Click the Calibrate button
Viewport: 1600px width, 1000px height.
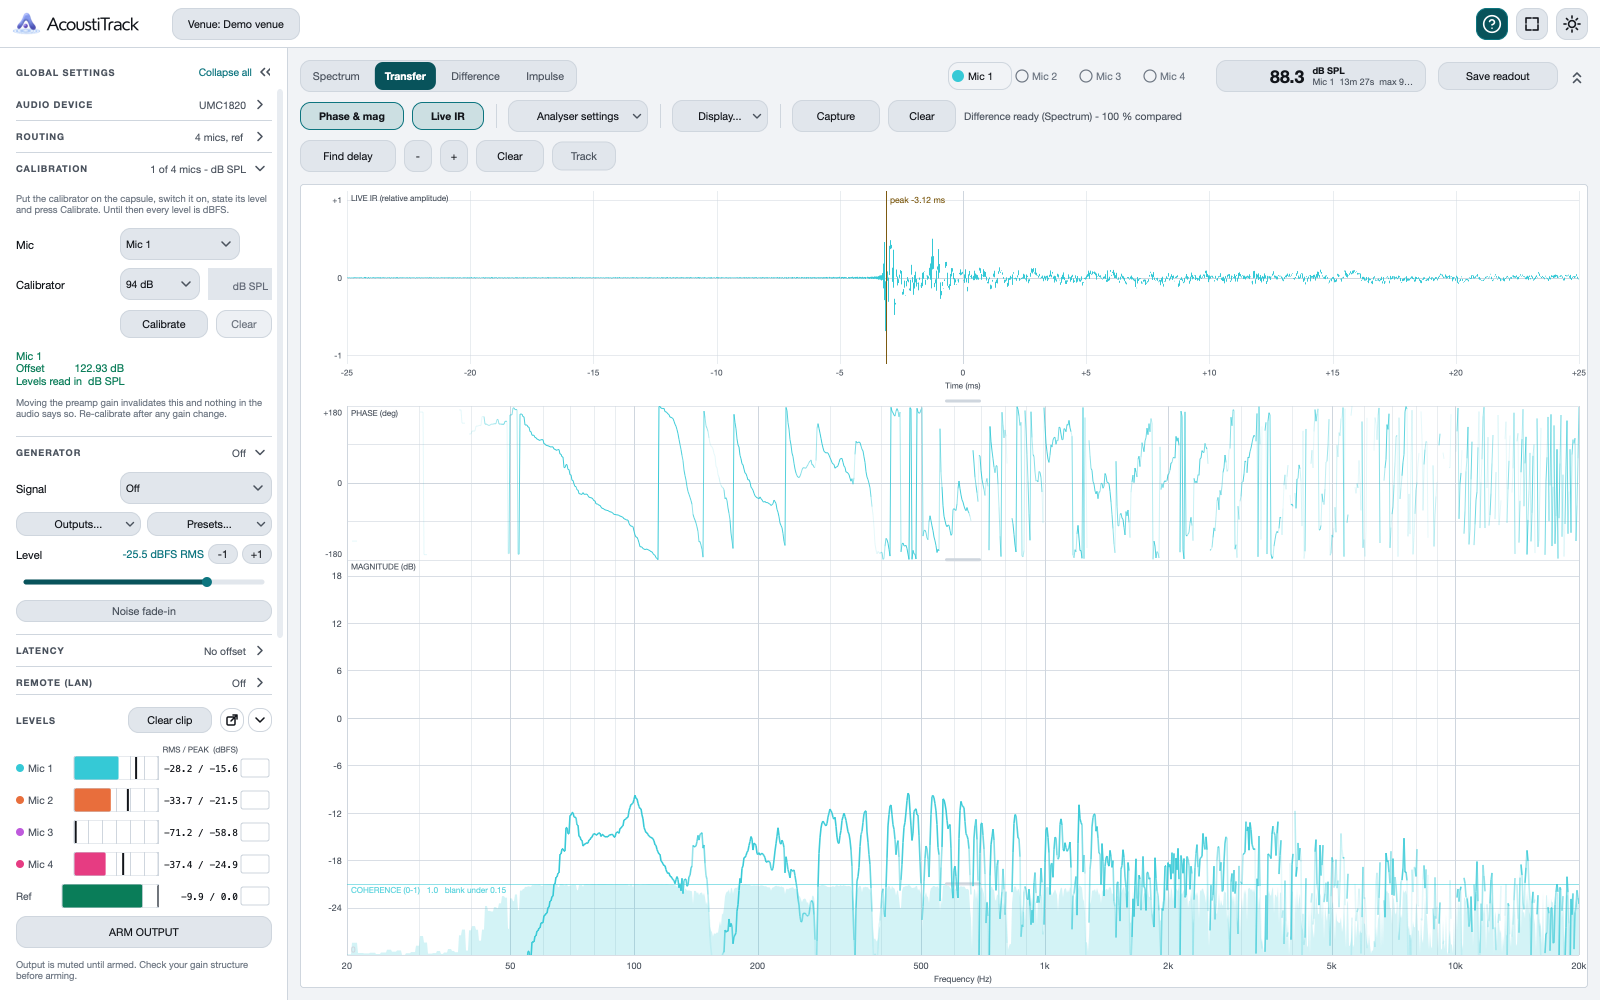[164, 324]
